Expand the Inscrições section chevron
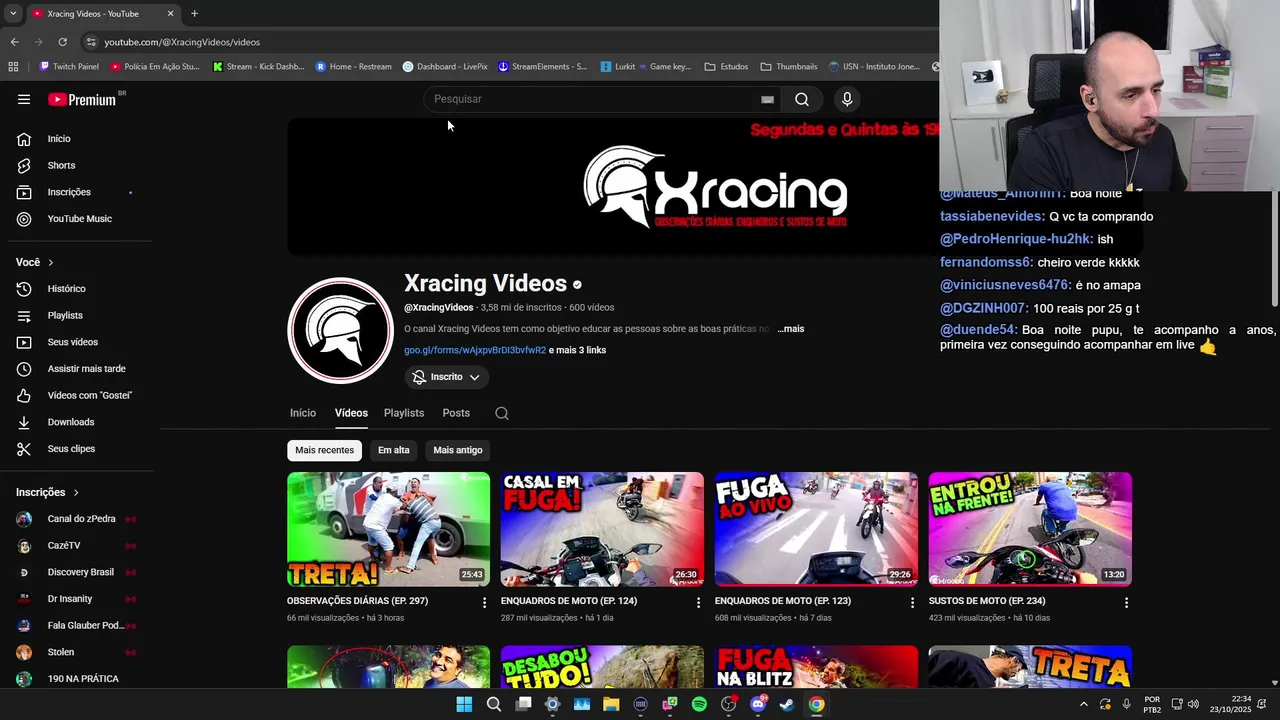The height and width of the screenshot is (720, 1280). click(x=75, y=492)
